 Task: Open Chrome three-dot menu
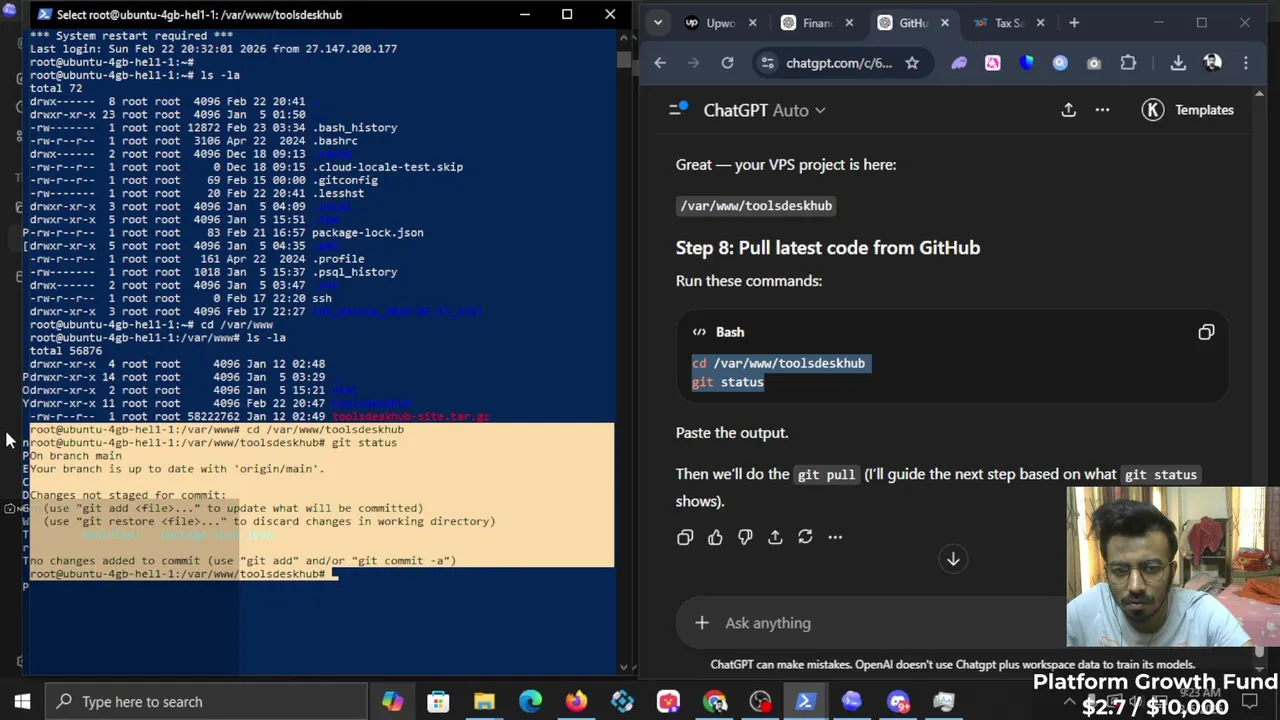[x=1245, y=63]
